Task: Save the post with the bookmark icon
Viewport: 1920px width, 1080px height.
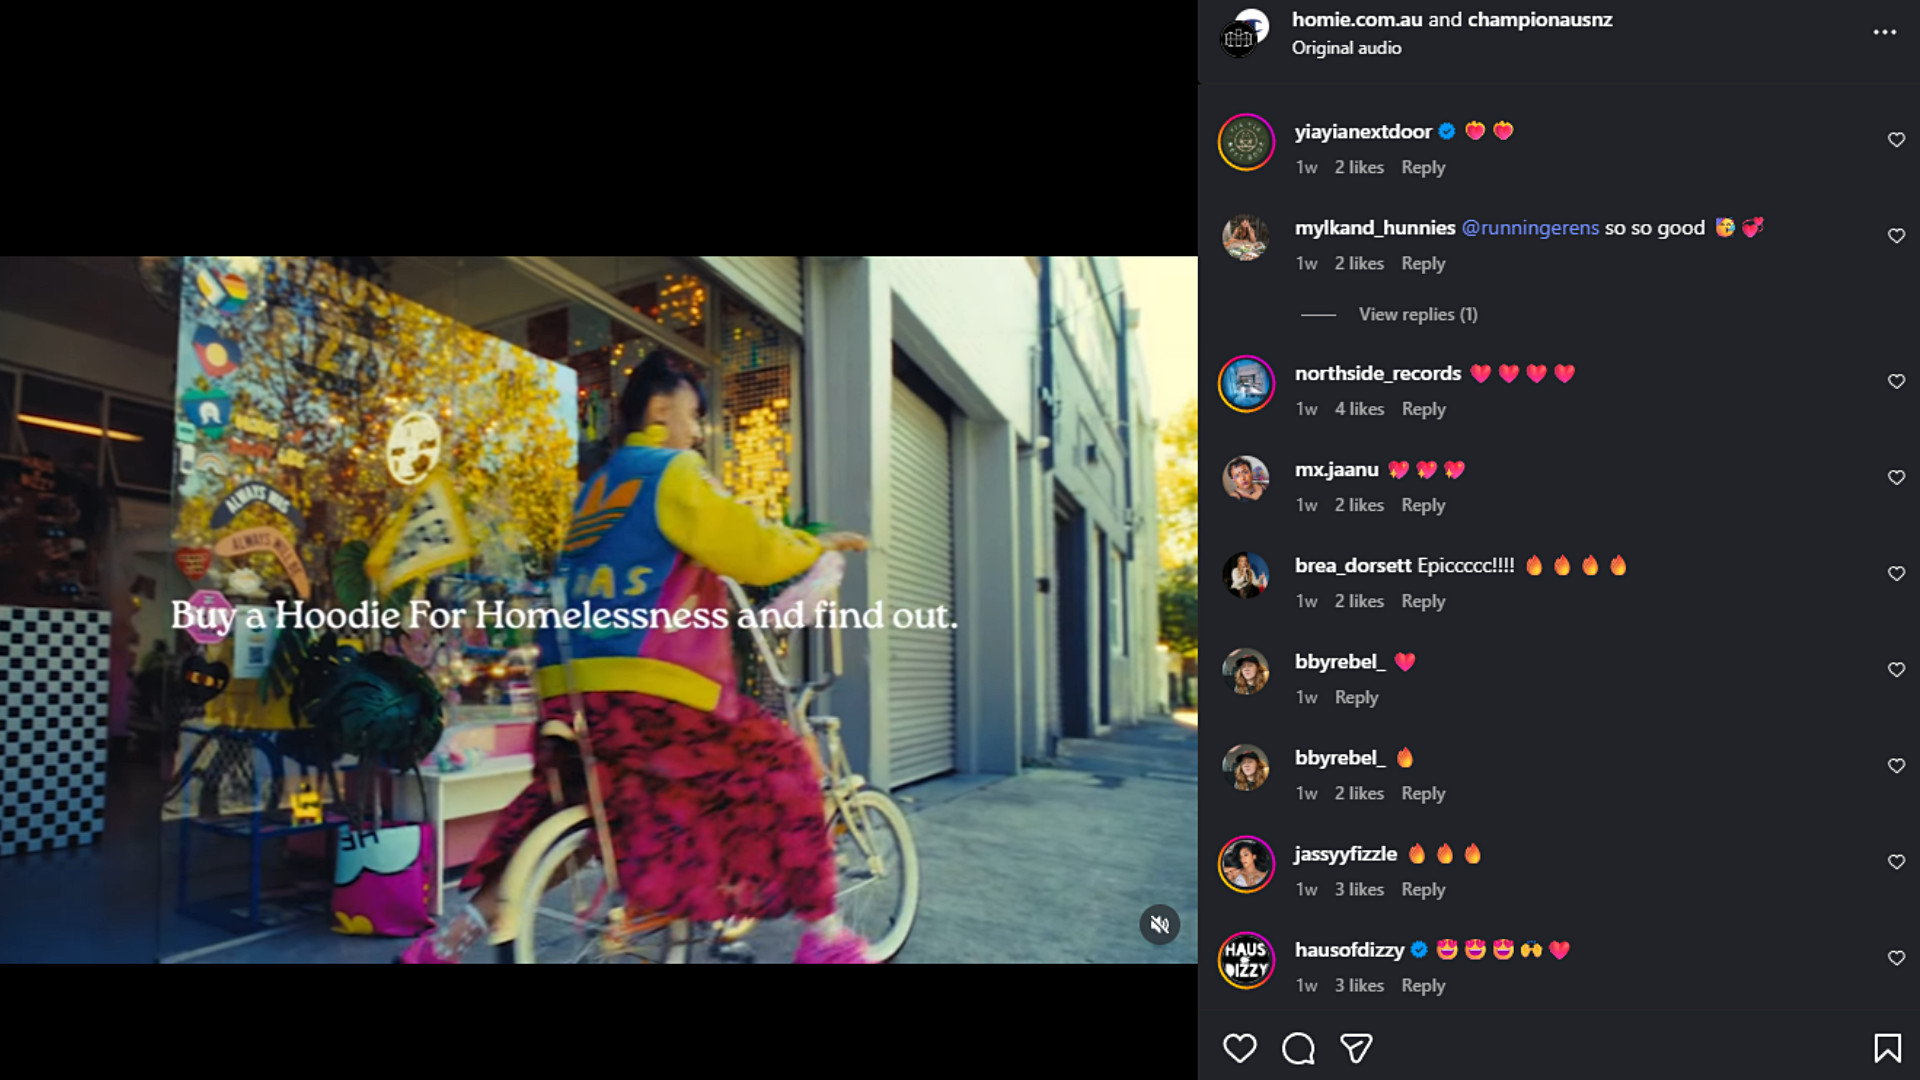Action: [x=1888, y=1047]
